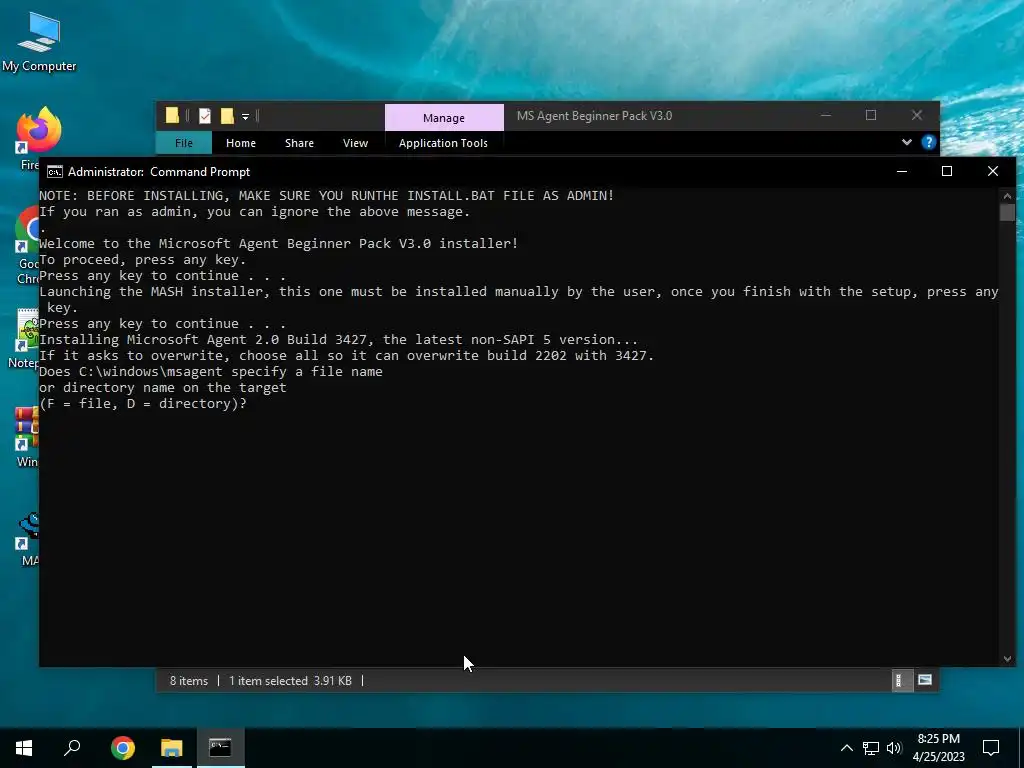Click the Command Prompt title bar icon

point(55,172)
